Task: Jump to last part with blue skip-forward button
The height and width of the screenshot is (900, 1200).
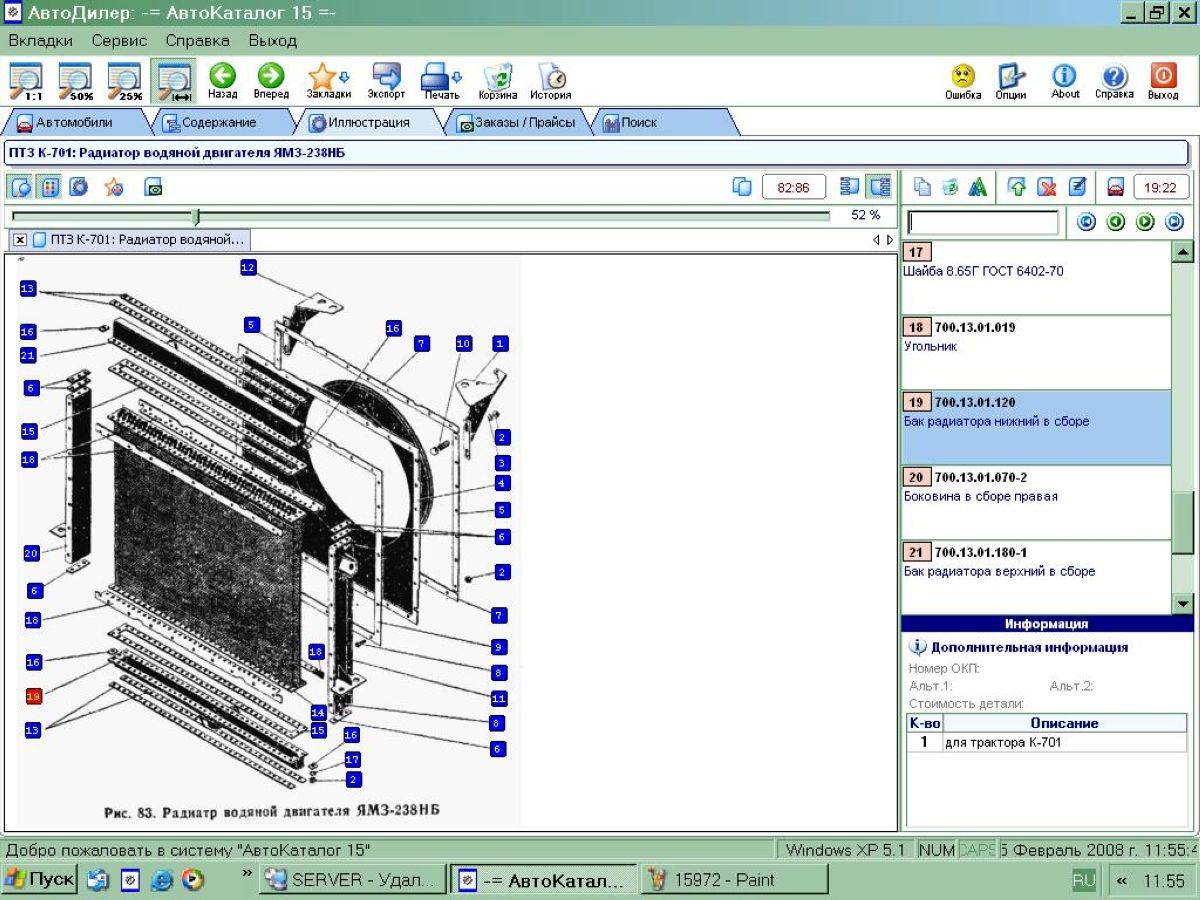Action: click(1174, 222)
